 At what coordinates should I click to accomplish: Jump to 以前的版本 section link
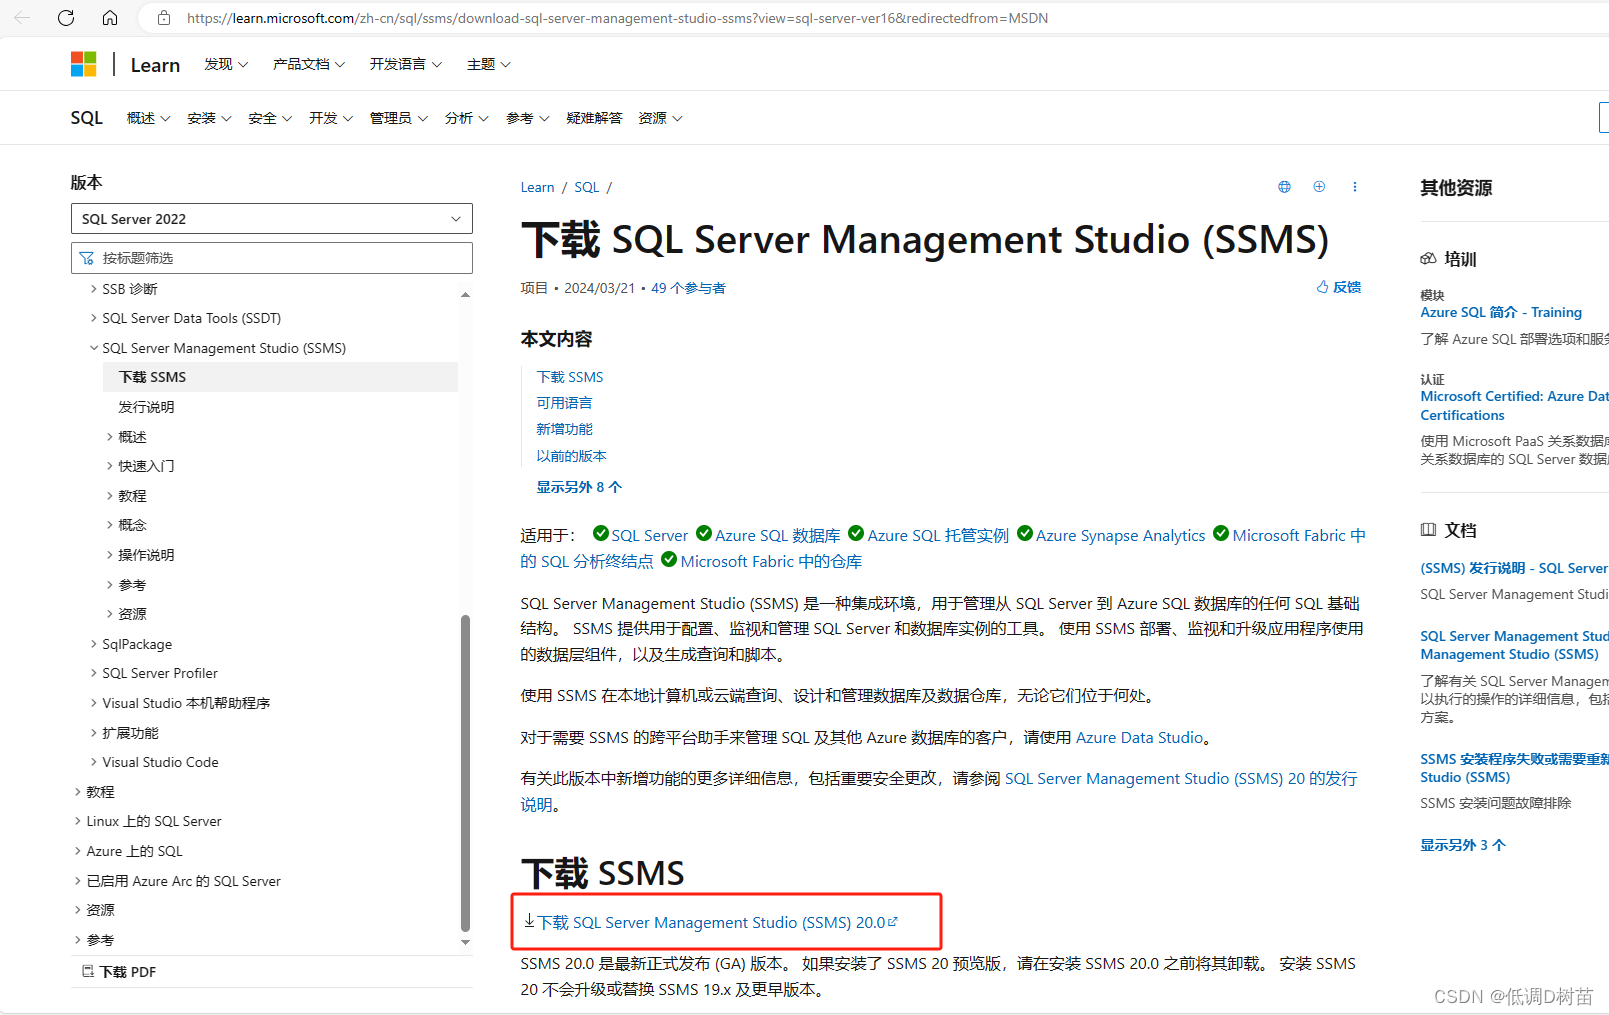(x=571, y=456)
